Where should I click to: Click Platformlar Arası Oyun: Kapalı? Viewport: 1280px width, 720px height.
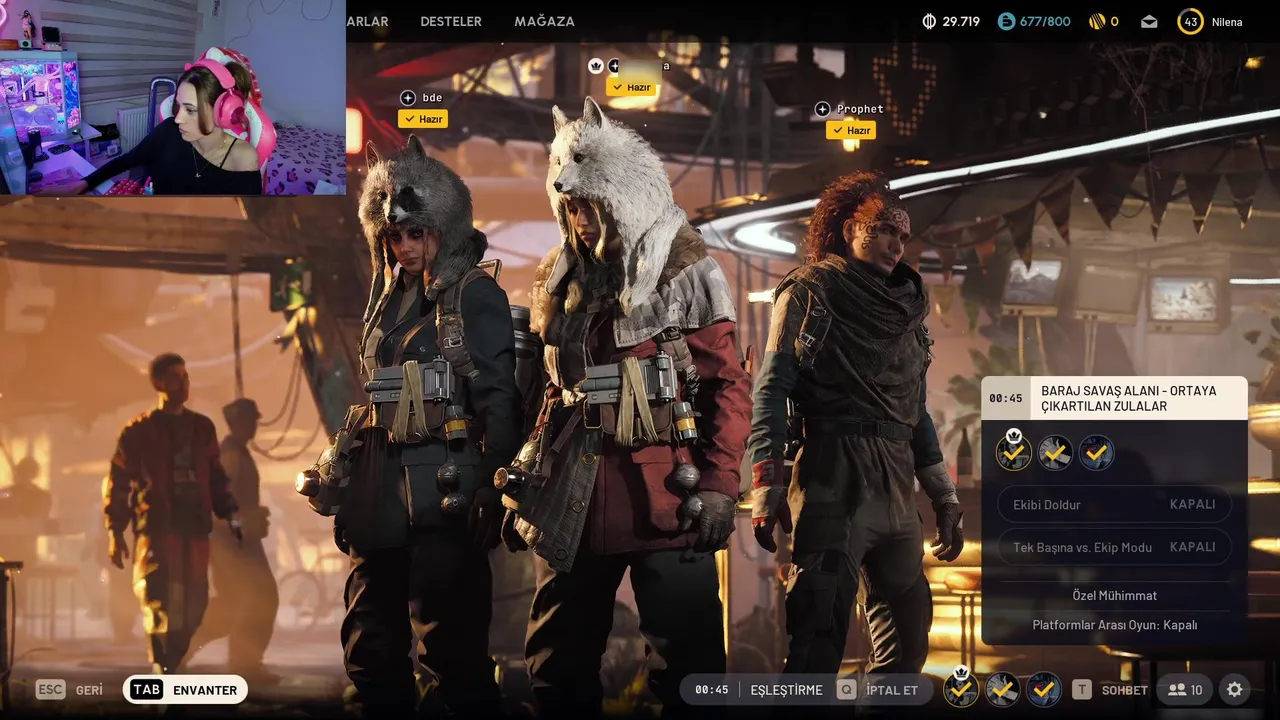[x=1115, y=625]
